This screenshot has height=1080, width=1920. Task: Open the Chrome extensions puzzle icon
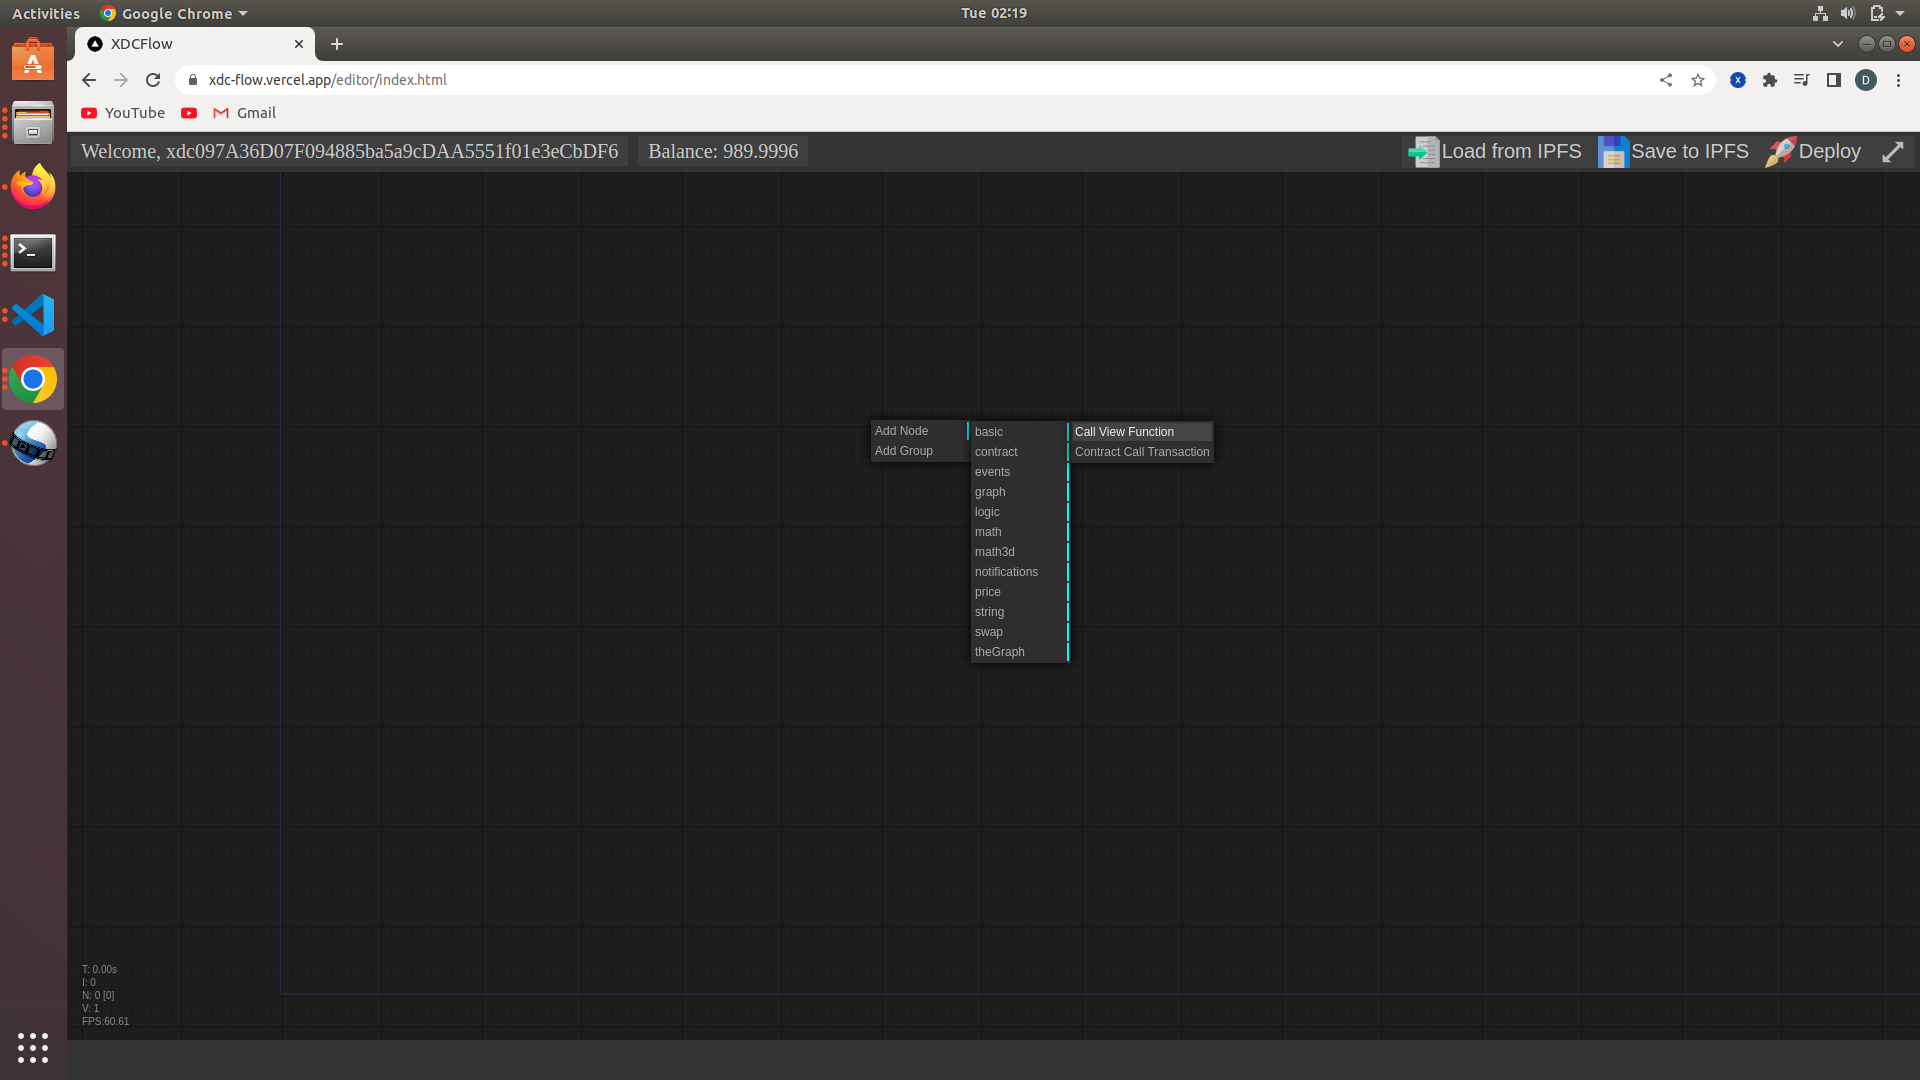tap(1770, 80)
